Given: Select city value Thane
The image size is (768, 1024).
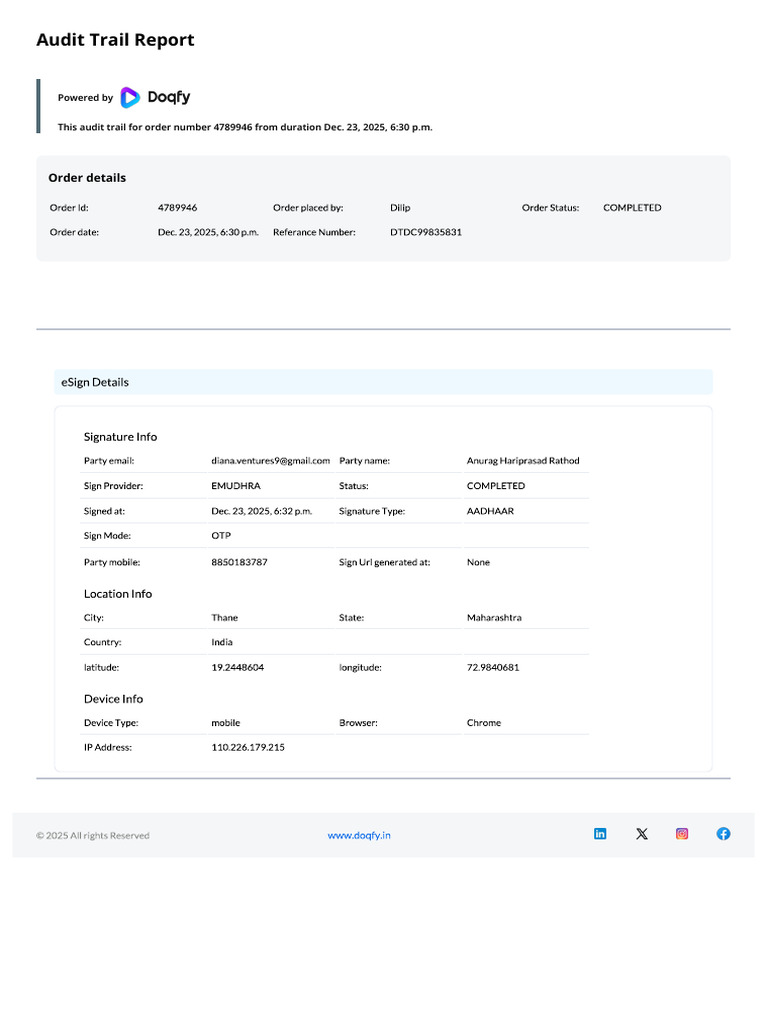Looking at the screenshot, I should pos(225,618).
